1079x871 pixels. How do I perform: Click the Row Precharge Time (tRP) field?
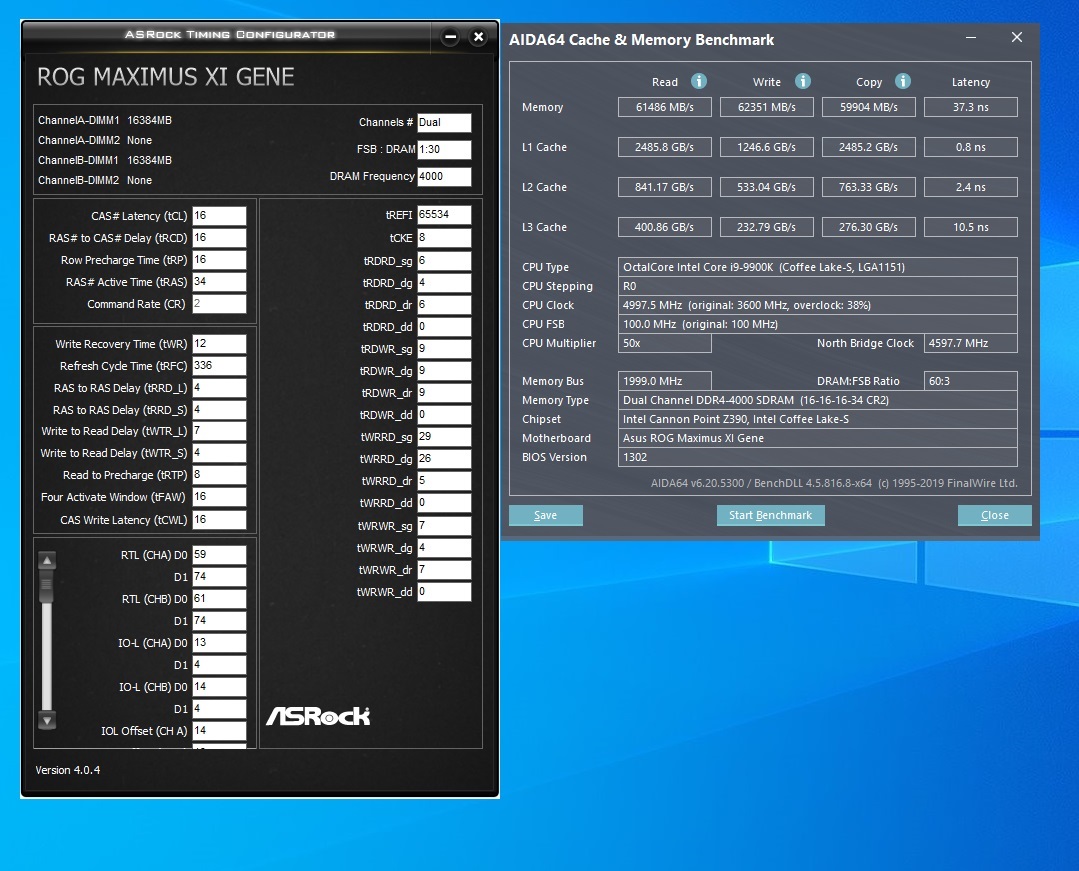point(219,260)
